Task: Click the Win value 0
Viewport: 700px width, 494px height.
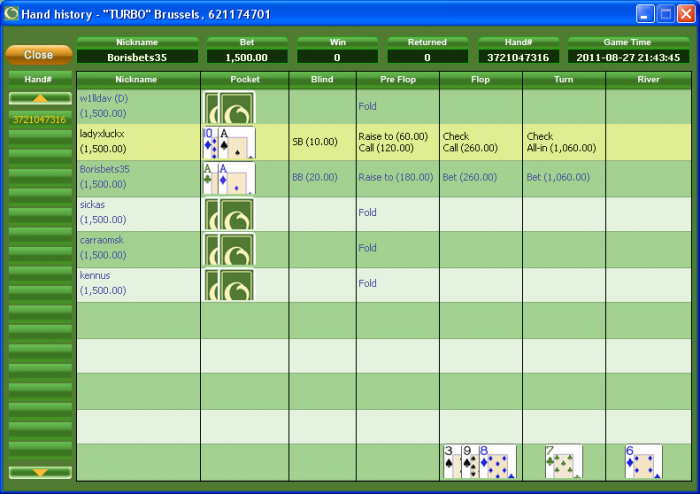Action: pyautogui.click(x=338, y=57)
